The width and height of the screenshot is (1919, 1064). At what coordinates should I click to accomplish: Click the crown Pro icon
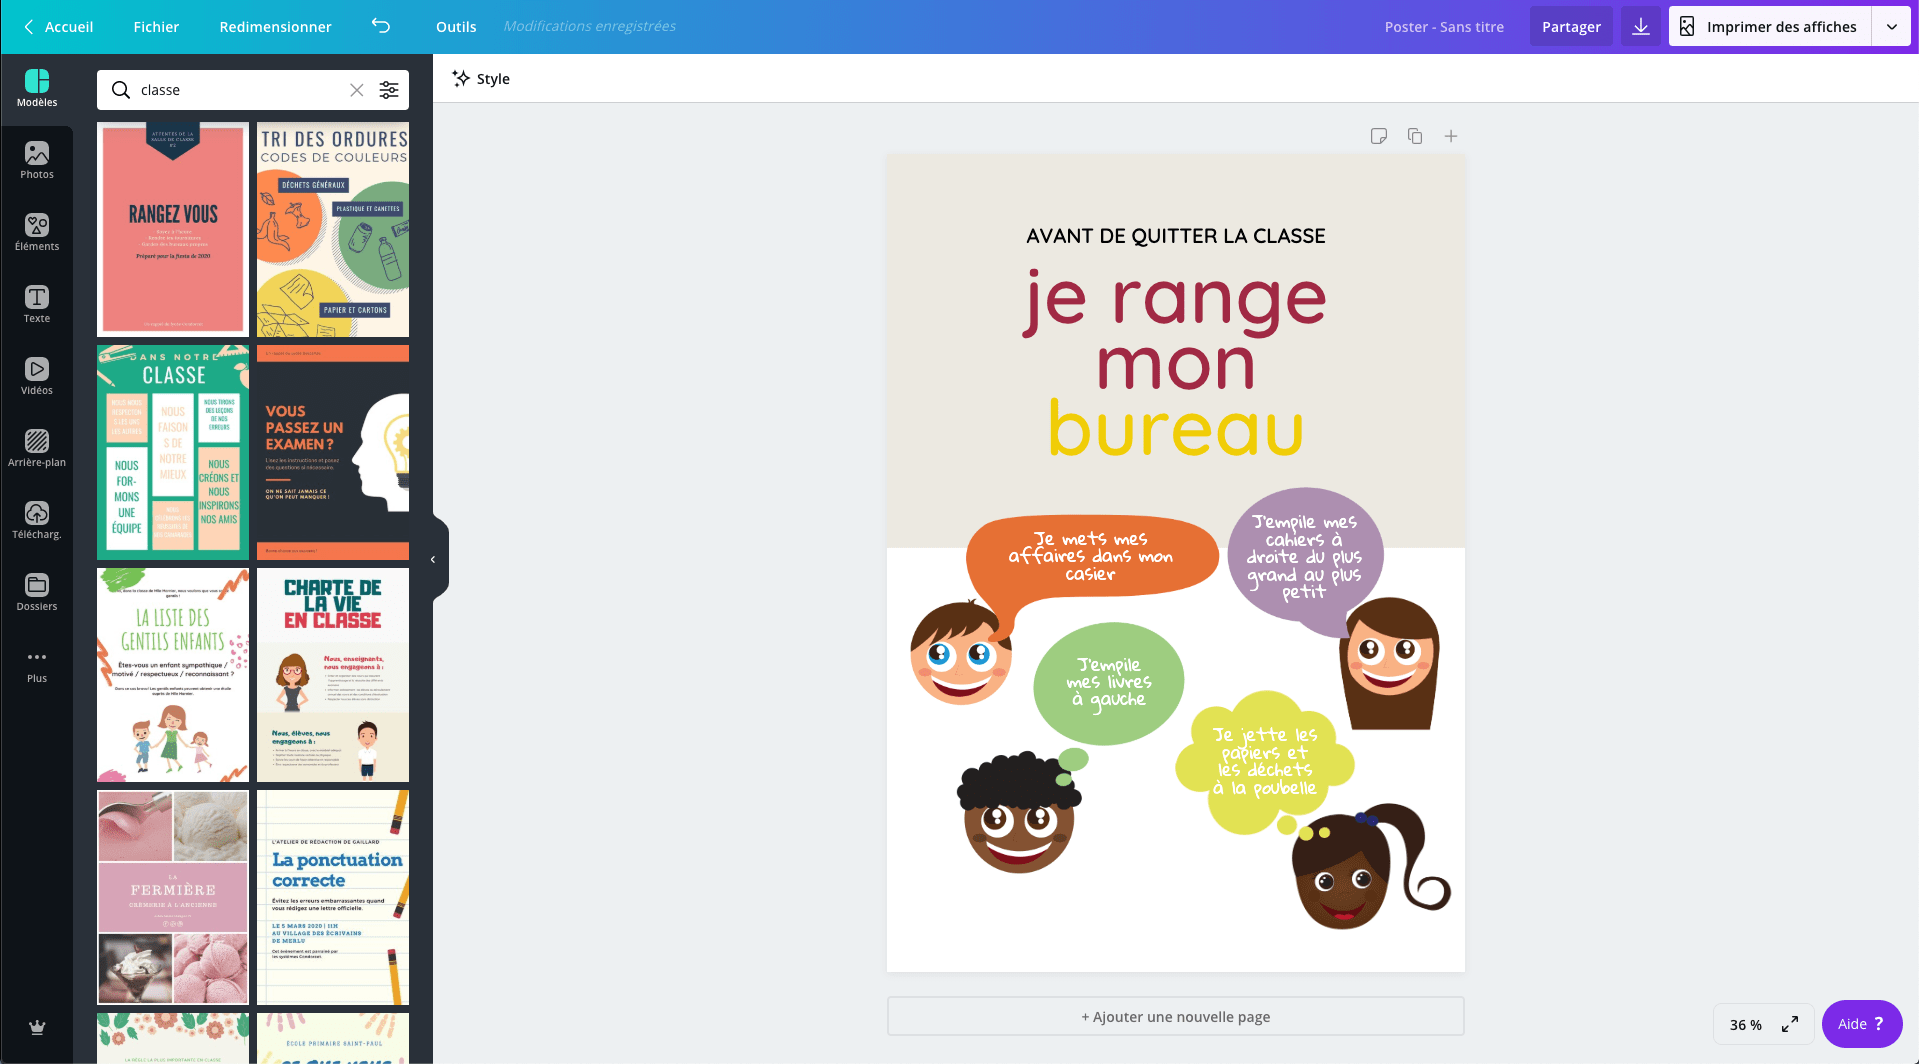click(37, 1027)
